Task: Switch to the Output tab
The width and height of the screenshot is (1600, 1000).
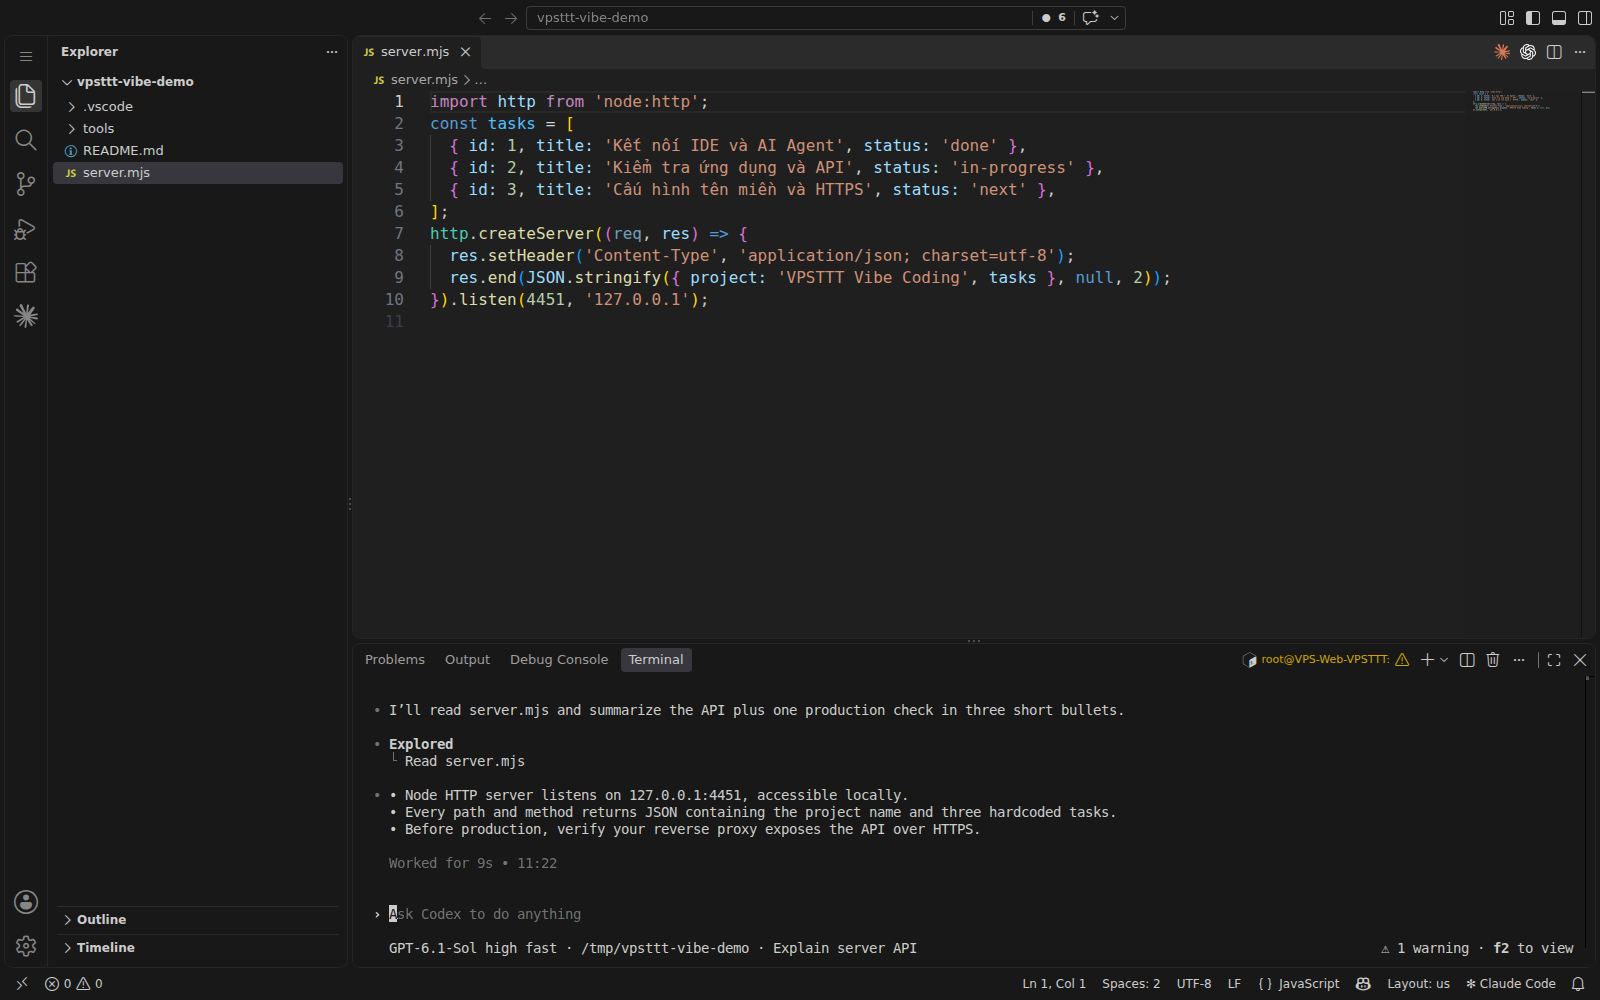Action: tap(467, 660)
